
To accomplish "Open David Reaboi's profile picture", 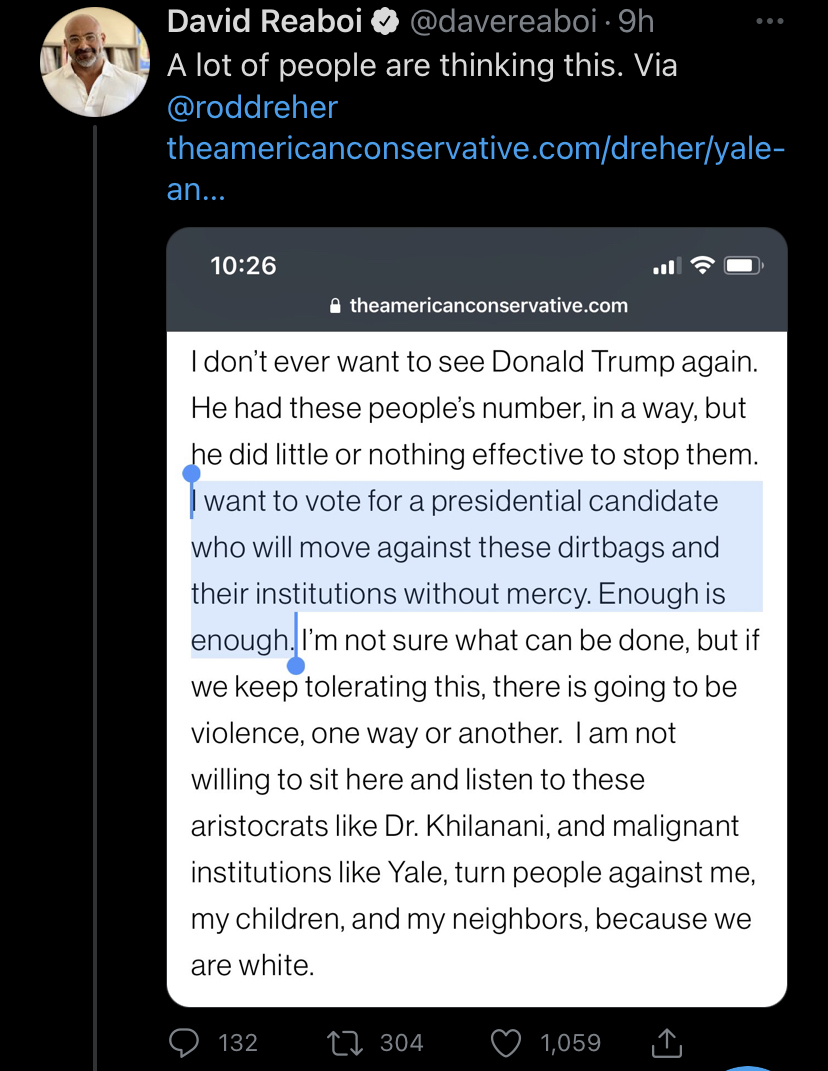I will point(95,62).
